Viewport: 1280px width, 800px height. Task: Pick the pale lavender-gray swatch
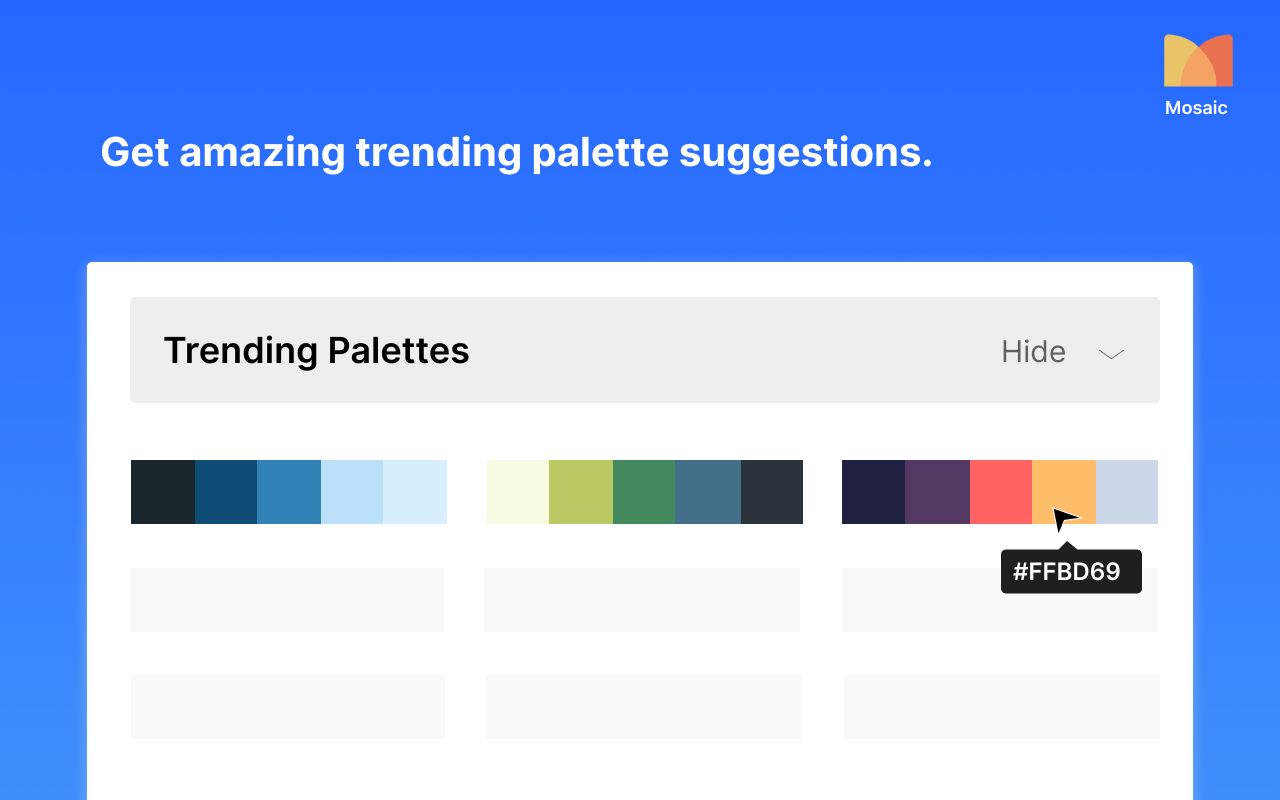click(1127, 492)
